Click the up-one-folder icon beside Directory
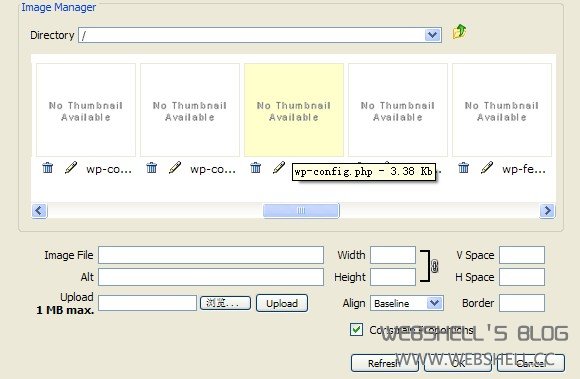This screenshot has height=379, width=580. 459,32
